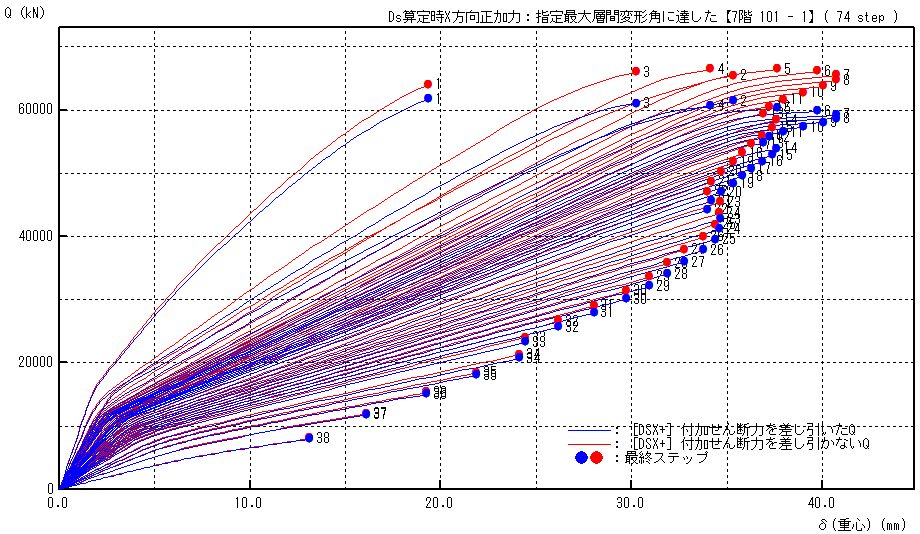Click the red line sample in the legend
This screenshot has width=920, height=534.
[x=590, y=444]
